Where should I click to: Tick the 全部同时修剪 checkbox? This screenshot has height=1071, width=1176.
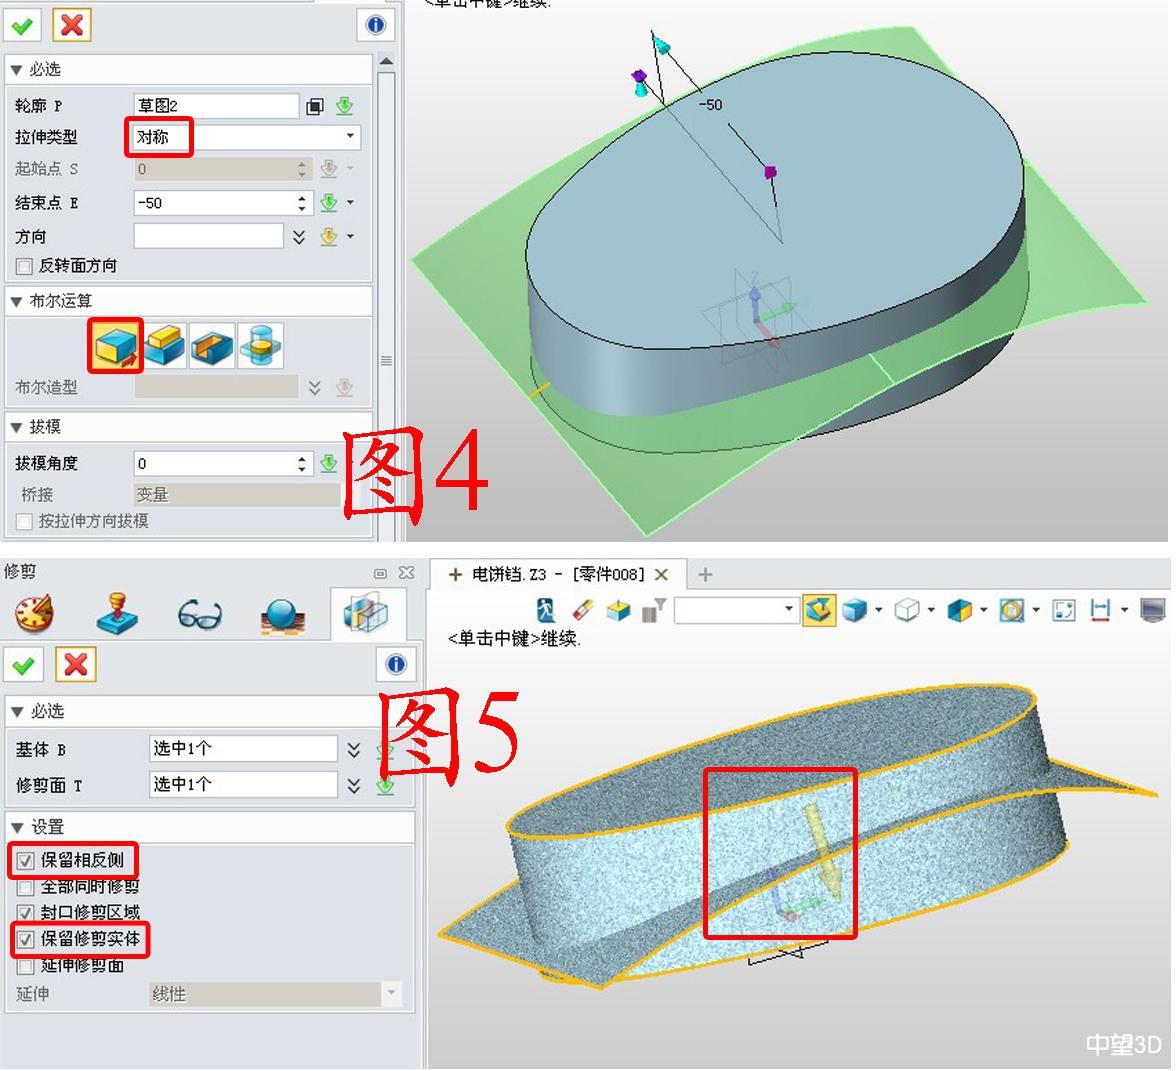coord(26,887)
